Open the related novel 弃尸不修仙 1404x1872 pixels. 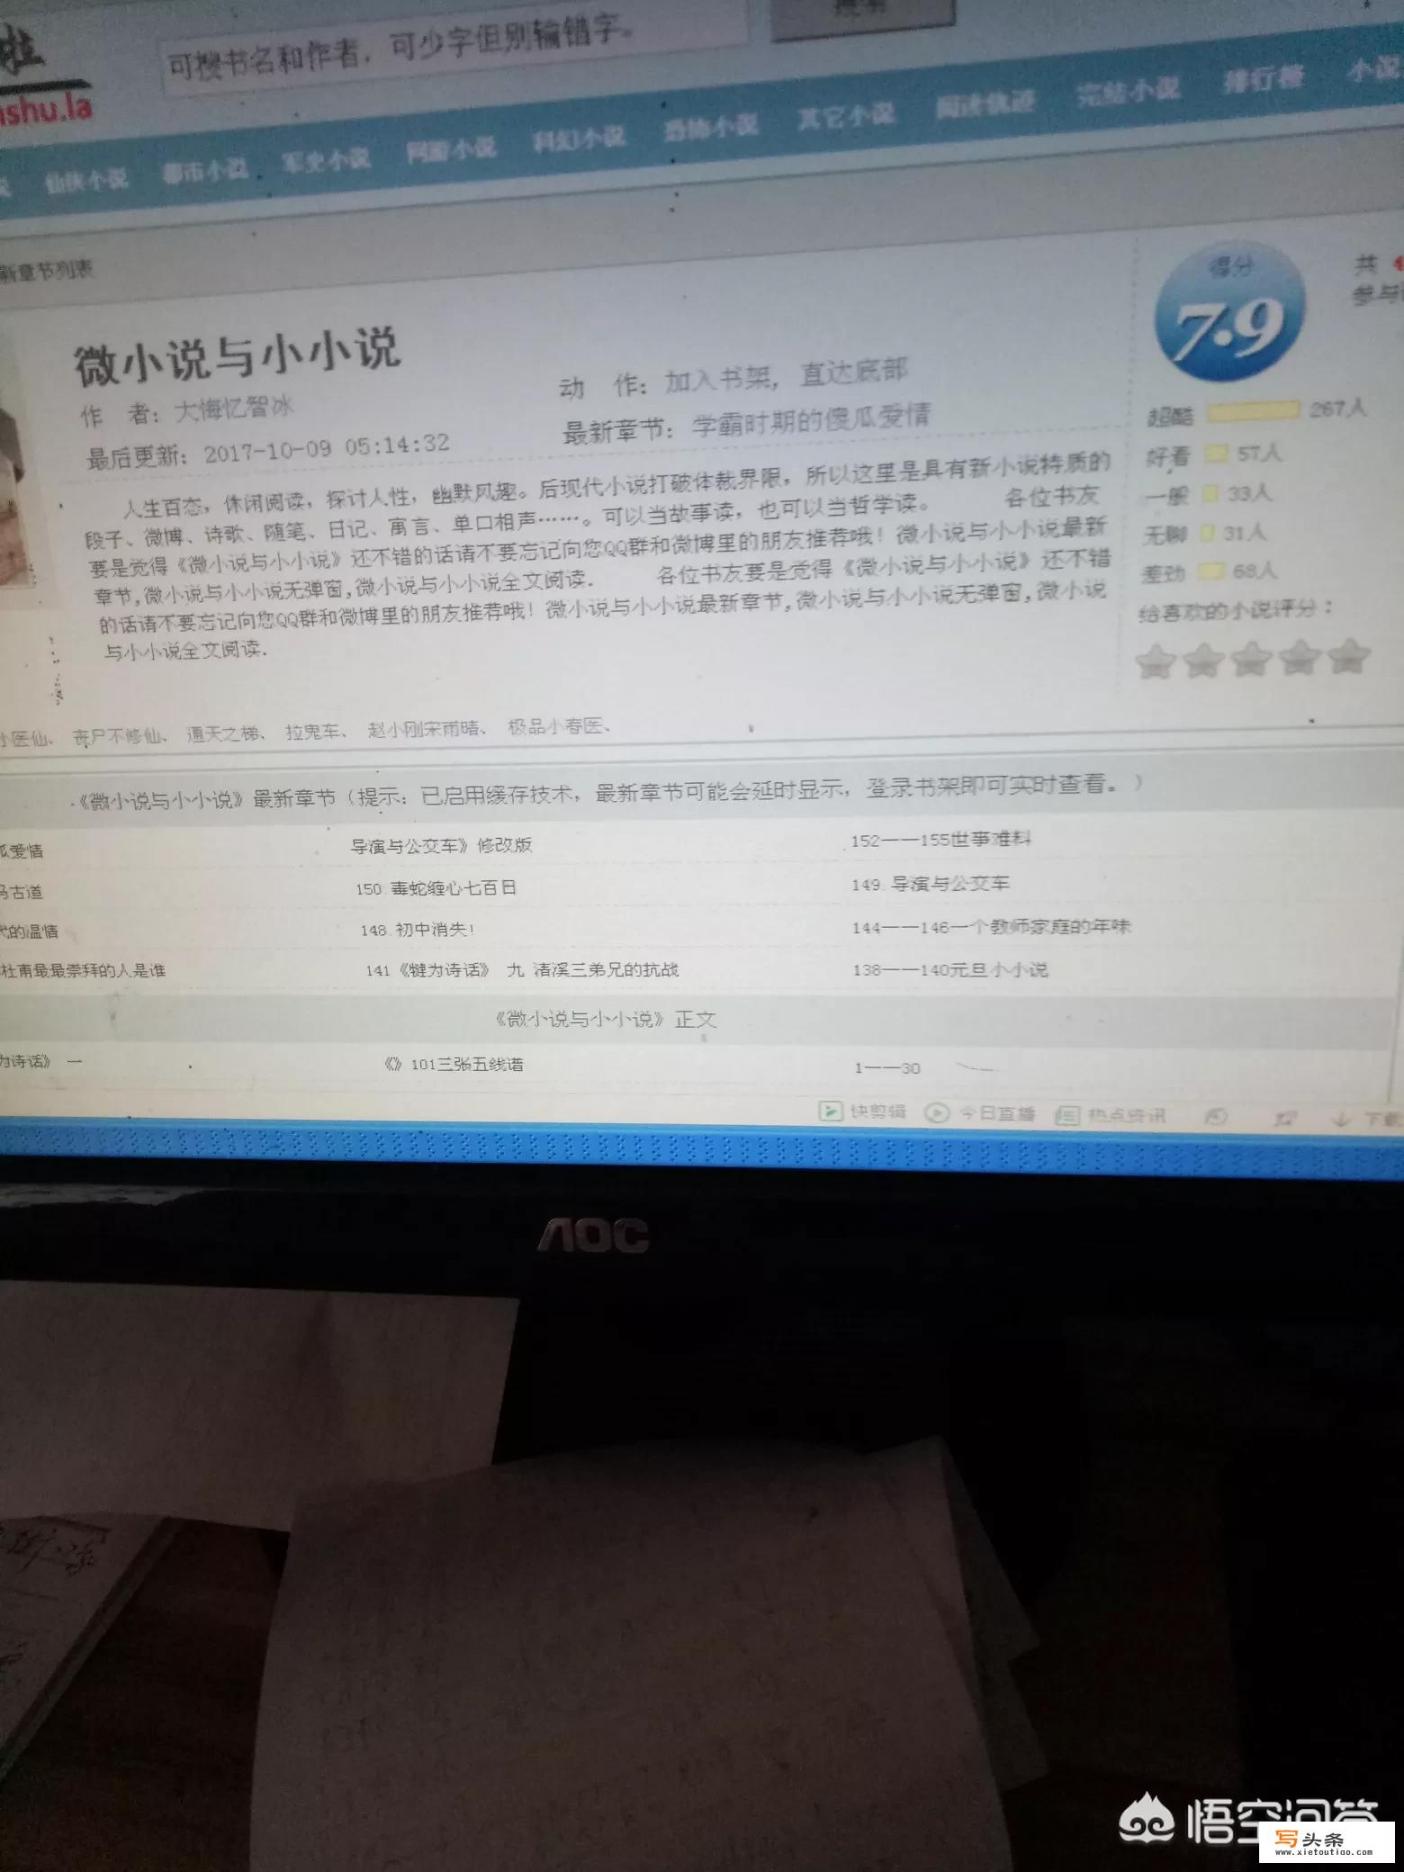click(117, 737)
